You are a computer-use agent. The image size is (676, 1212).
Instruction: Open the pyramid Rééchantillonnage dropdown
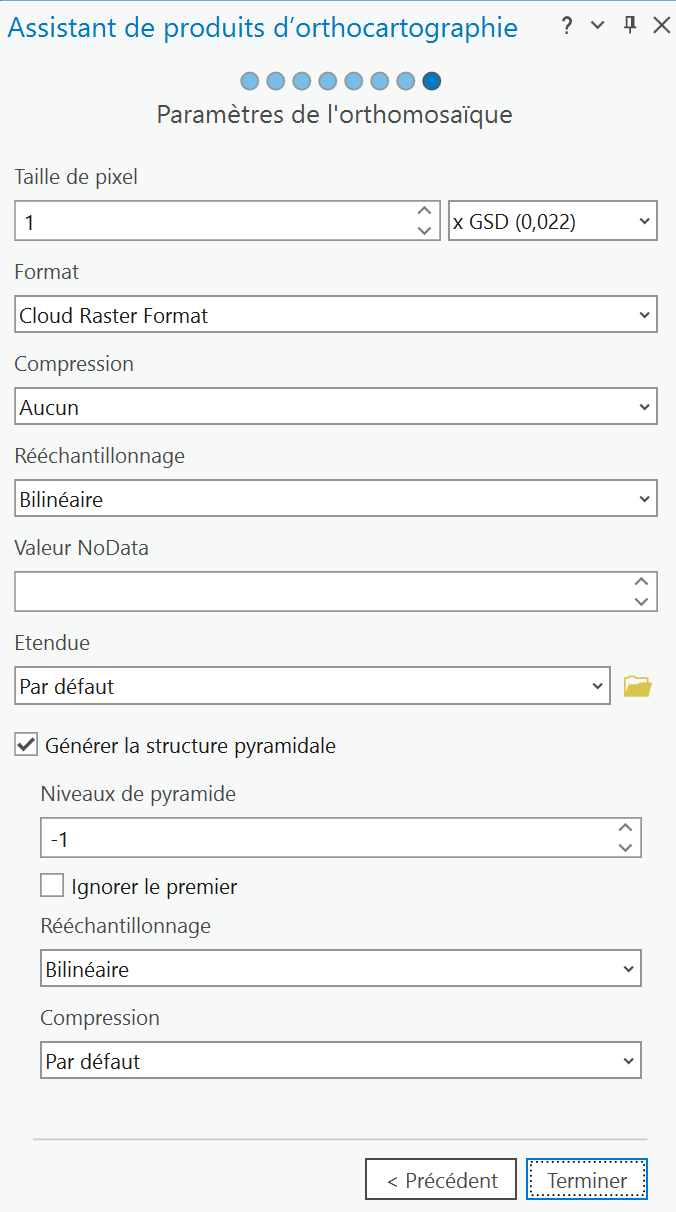point(340,968)
